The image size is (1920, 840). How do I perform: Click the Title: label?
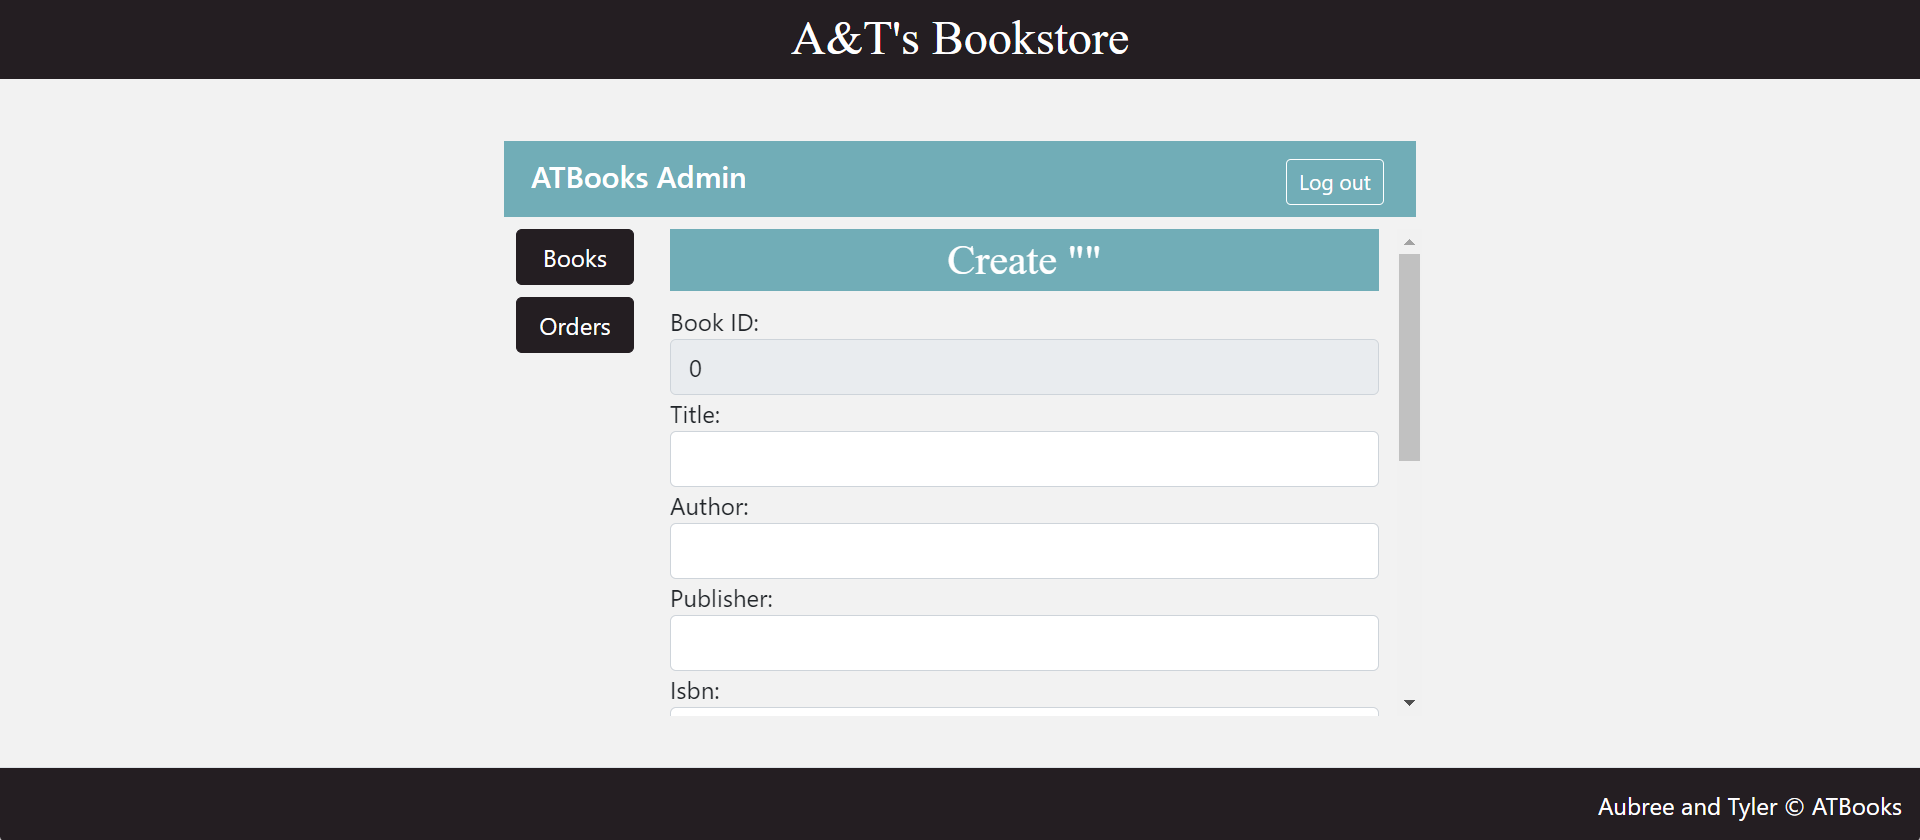695,415
